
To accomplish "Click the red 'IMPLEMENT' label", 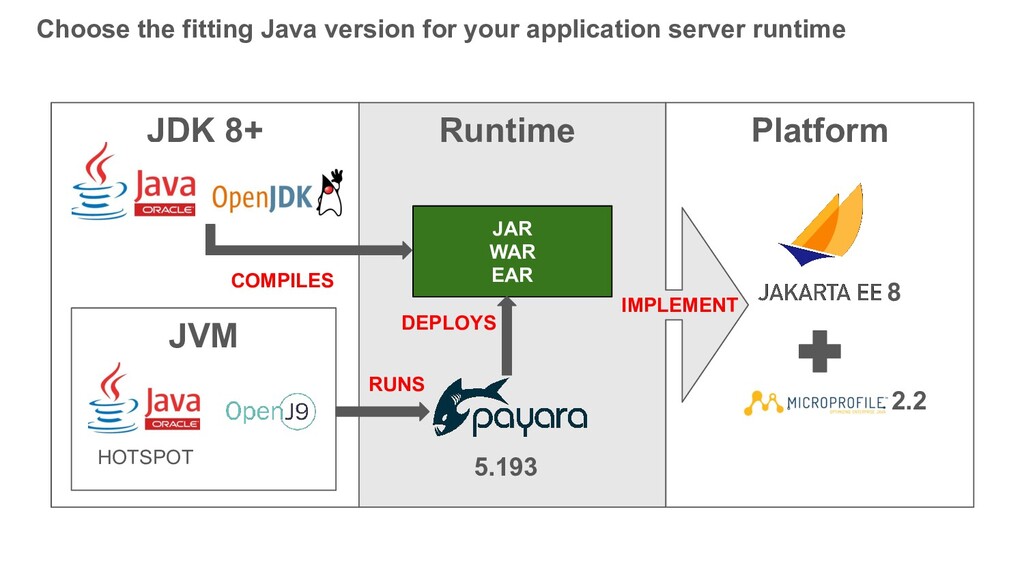I will [x=679, y=305].
